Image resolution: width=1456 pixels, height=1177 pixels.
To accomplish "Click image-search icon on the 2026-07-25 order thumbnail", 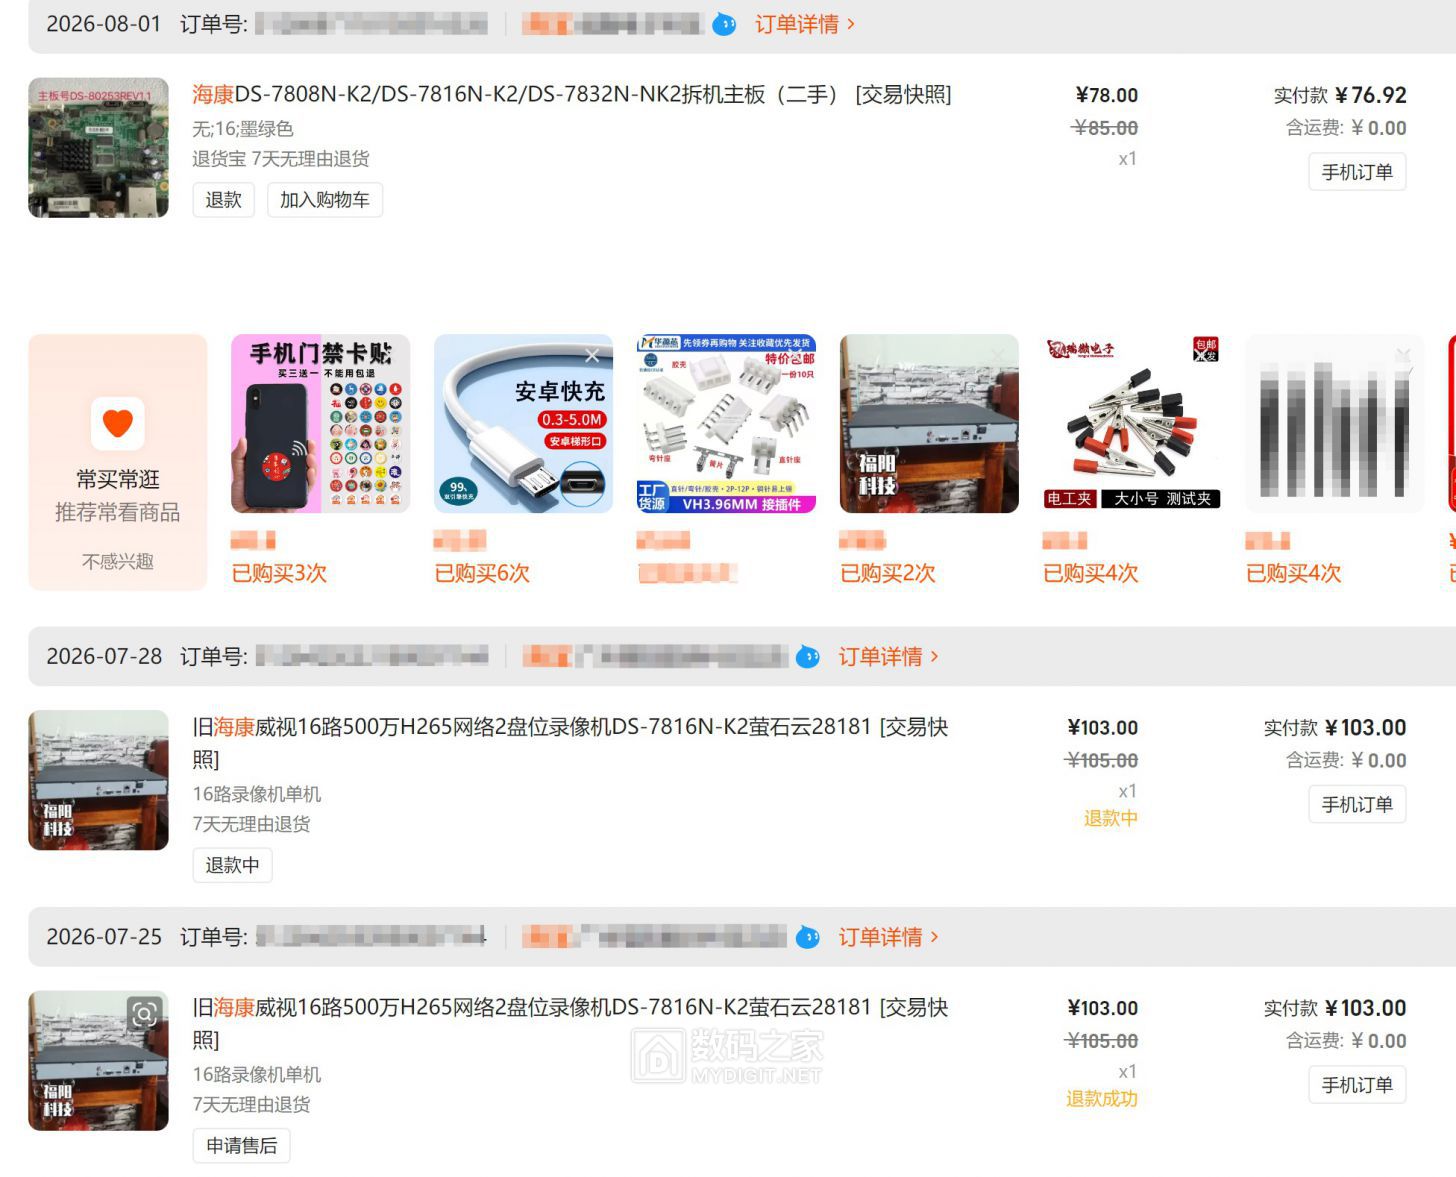I will click(x=144, y=1015).
